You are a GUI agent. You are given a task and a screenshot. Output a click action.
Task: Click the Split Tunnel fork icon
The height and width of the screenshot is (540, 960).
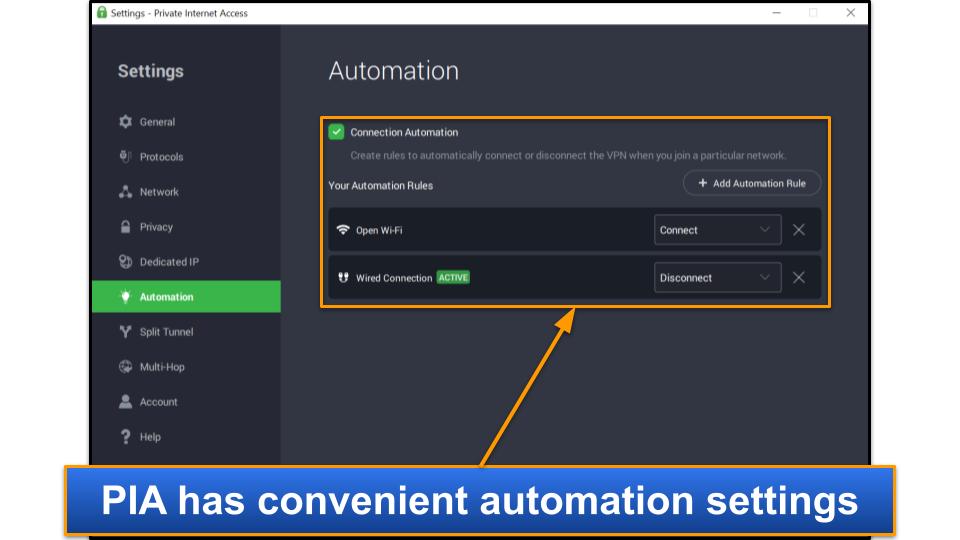point(126,332)
